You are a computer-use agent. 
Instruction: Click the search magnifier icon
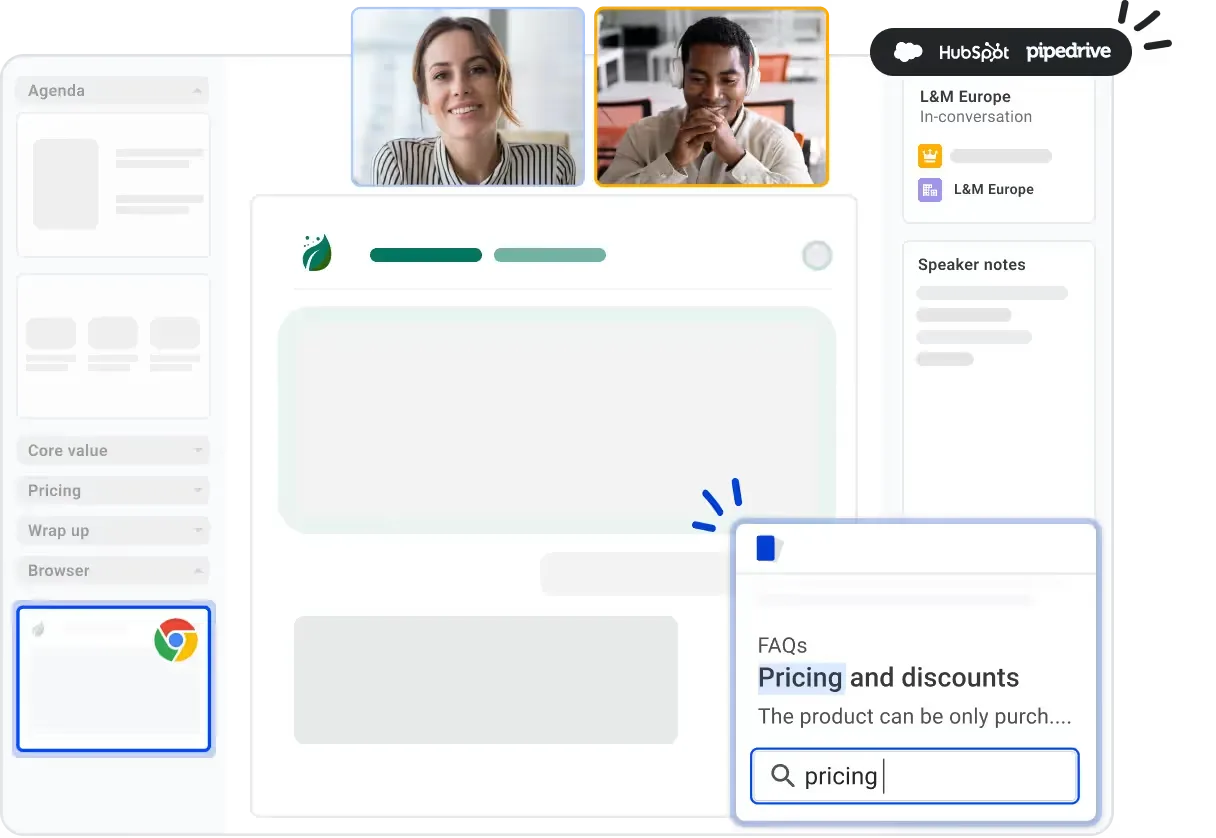click(x=783, y=775)
